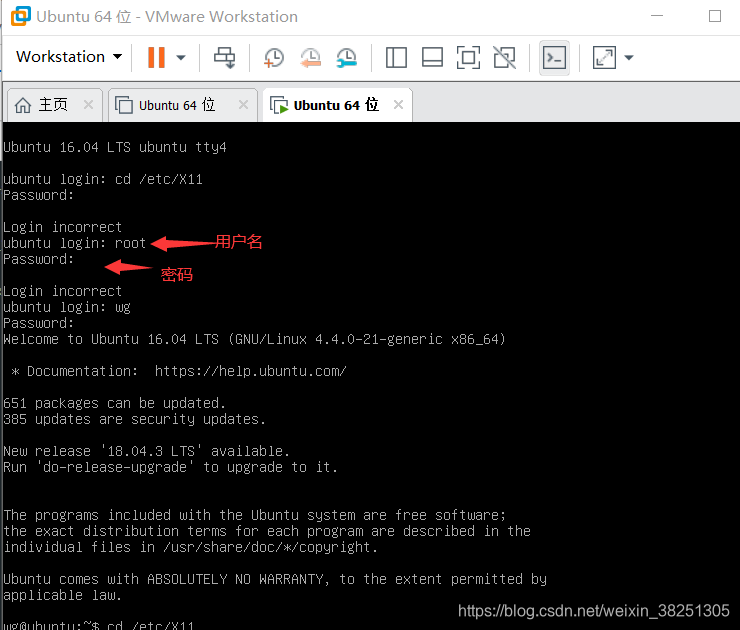The width and height of the screenshot is (740, 630).
Task: Toggle the thumbnail bar view
Action: pyautogui.click(x=432, y=58)
